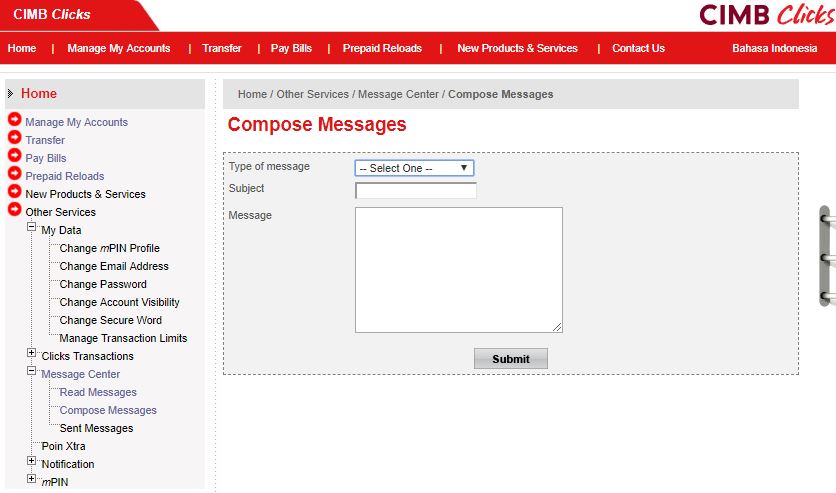This screenshot has height=493, width=836.
Task: Open Transfer in the top navigation bar
Action: point(222,48)
